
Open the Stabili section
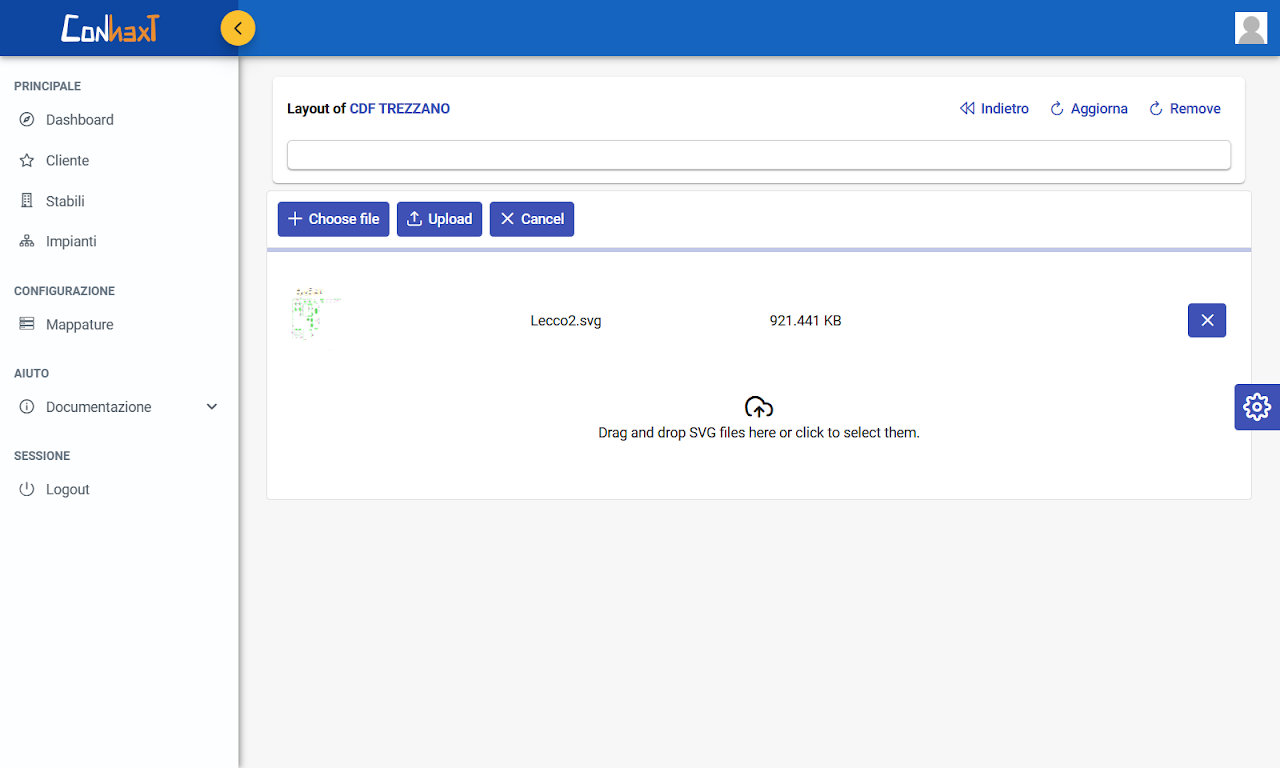click(x=65, y=202)
